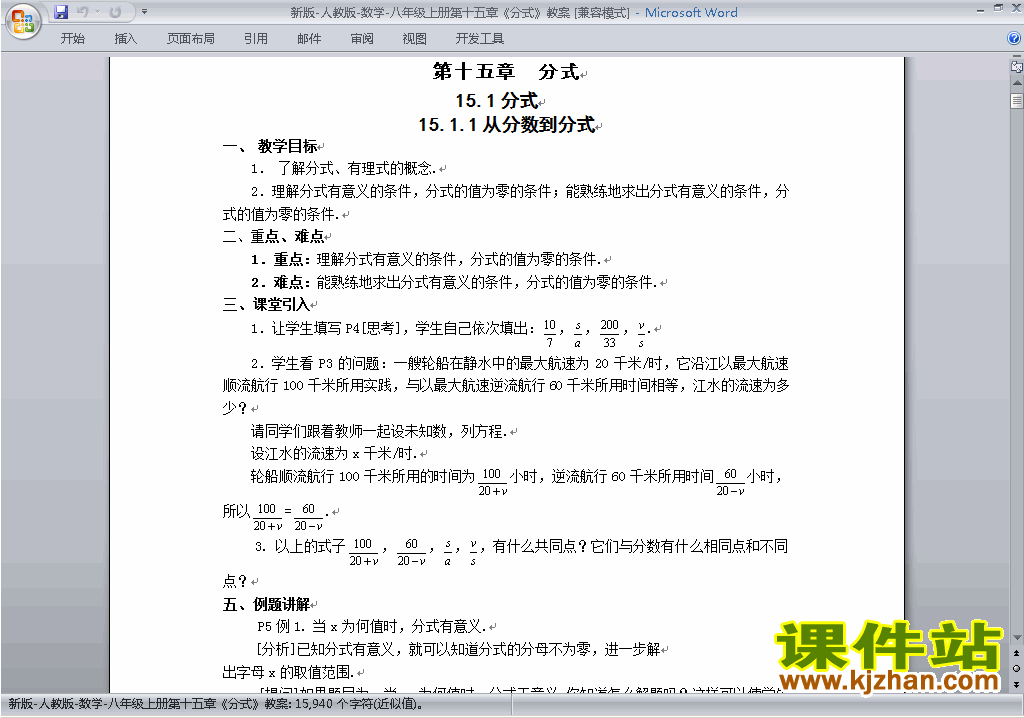Click the status bar word count 15,940 个字符

coord(360,704)
